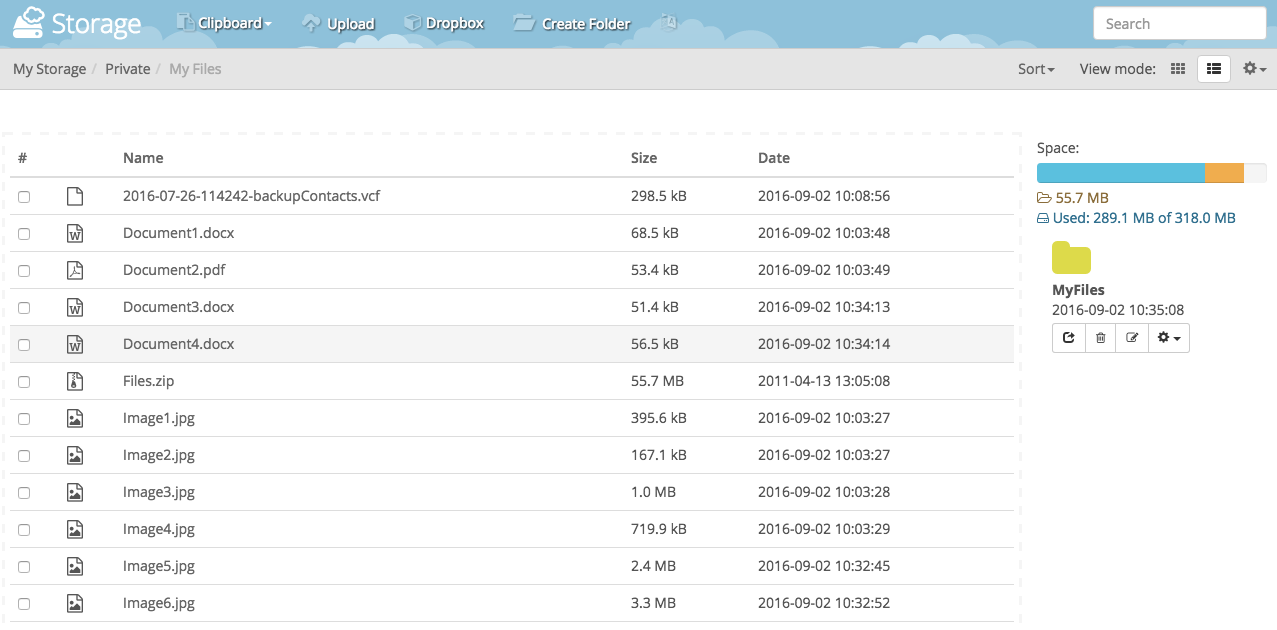Select the list view mode icon
The height and width of the screenshot is (630, 1277).
click(x=1214, y=69)
